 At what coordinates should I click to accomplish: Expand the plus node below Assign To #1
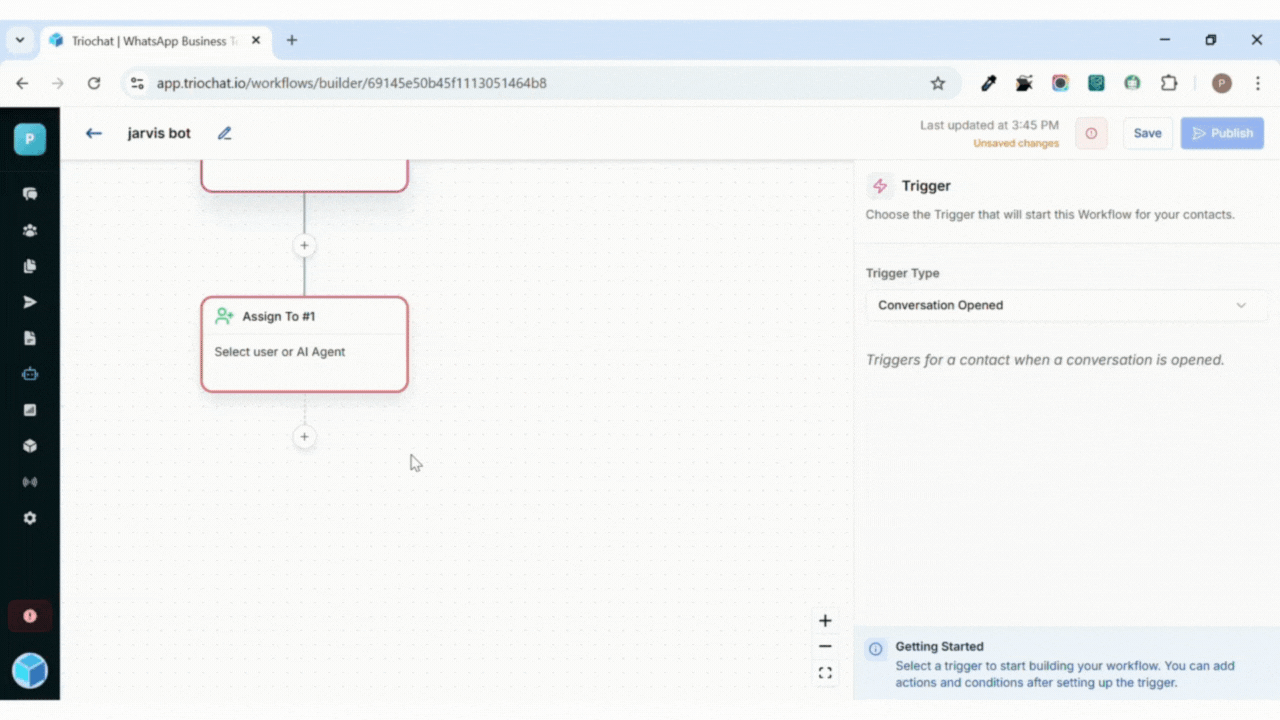pos(304,437)
